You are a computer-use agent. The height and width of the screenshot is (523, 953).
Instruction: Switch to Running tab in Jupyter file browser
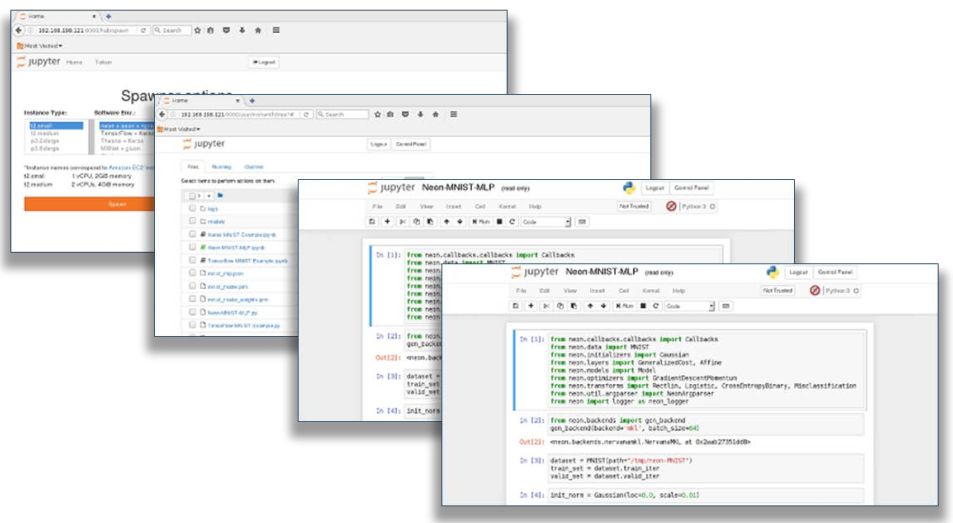coord(221,166)
